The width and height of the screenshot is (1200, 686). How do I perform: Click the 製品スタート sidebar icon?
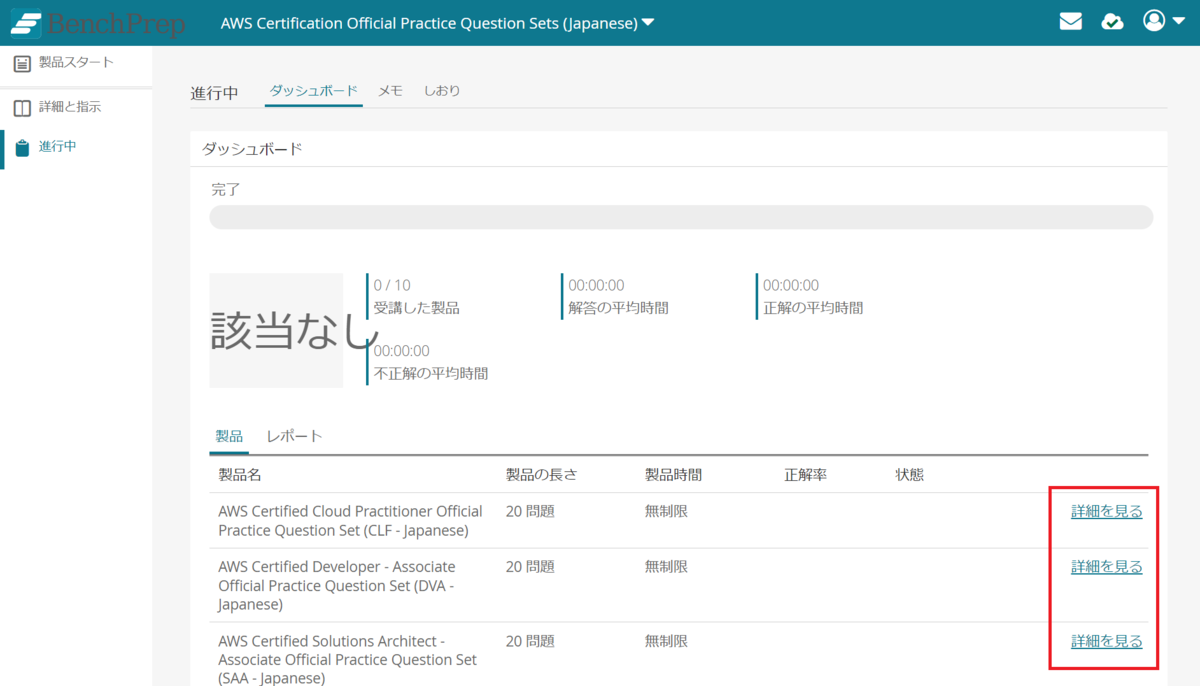[22, 64]
